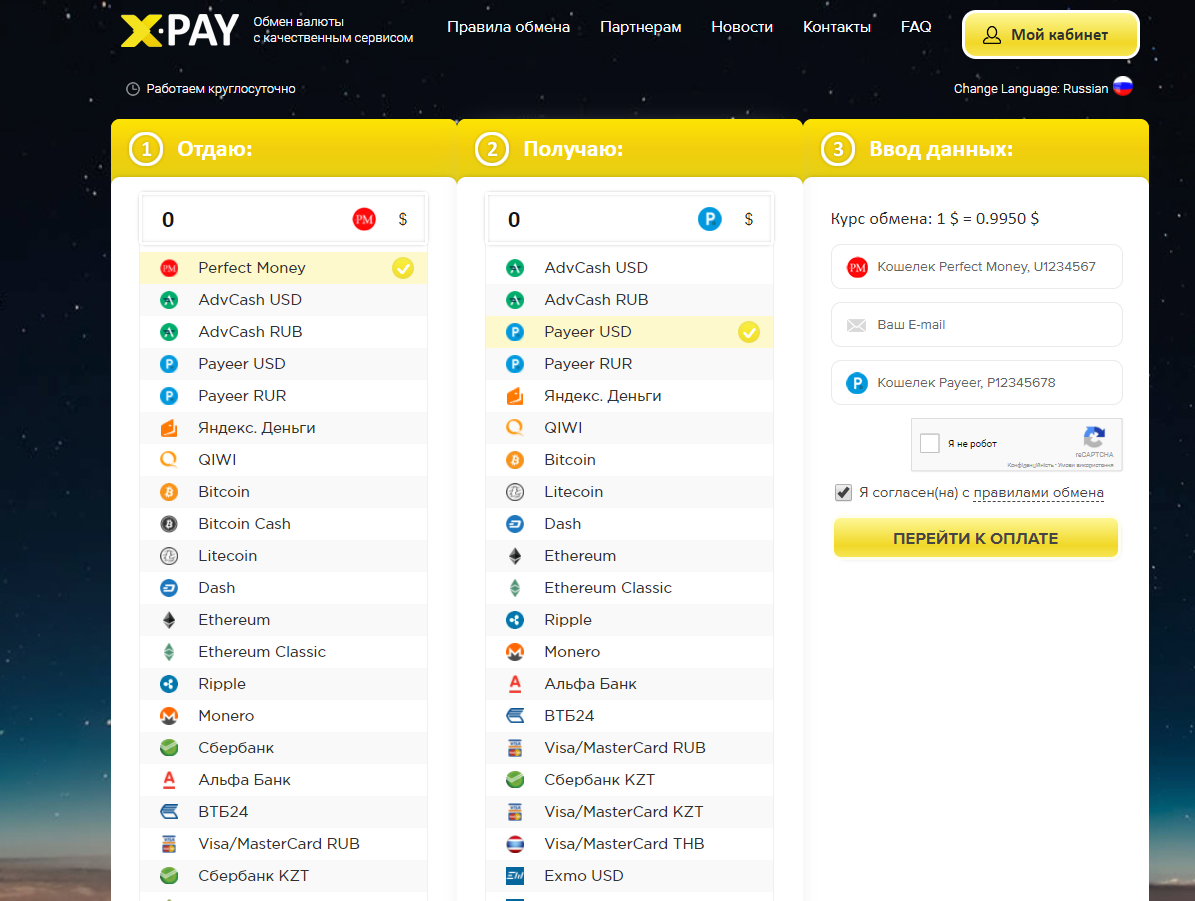
Task: Click the Russian flag language icon
Action: click(x=1123, y=87)
